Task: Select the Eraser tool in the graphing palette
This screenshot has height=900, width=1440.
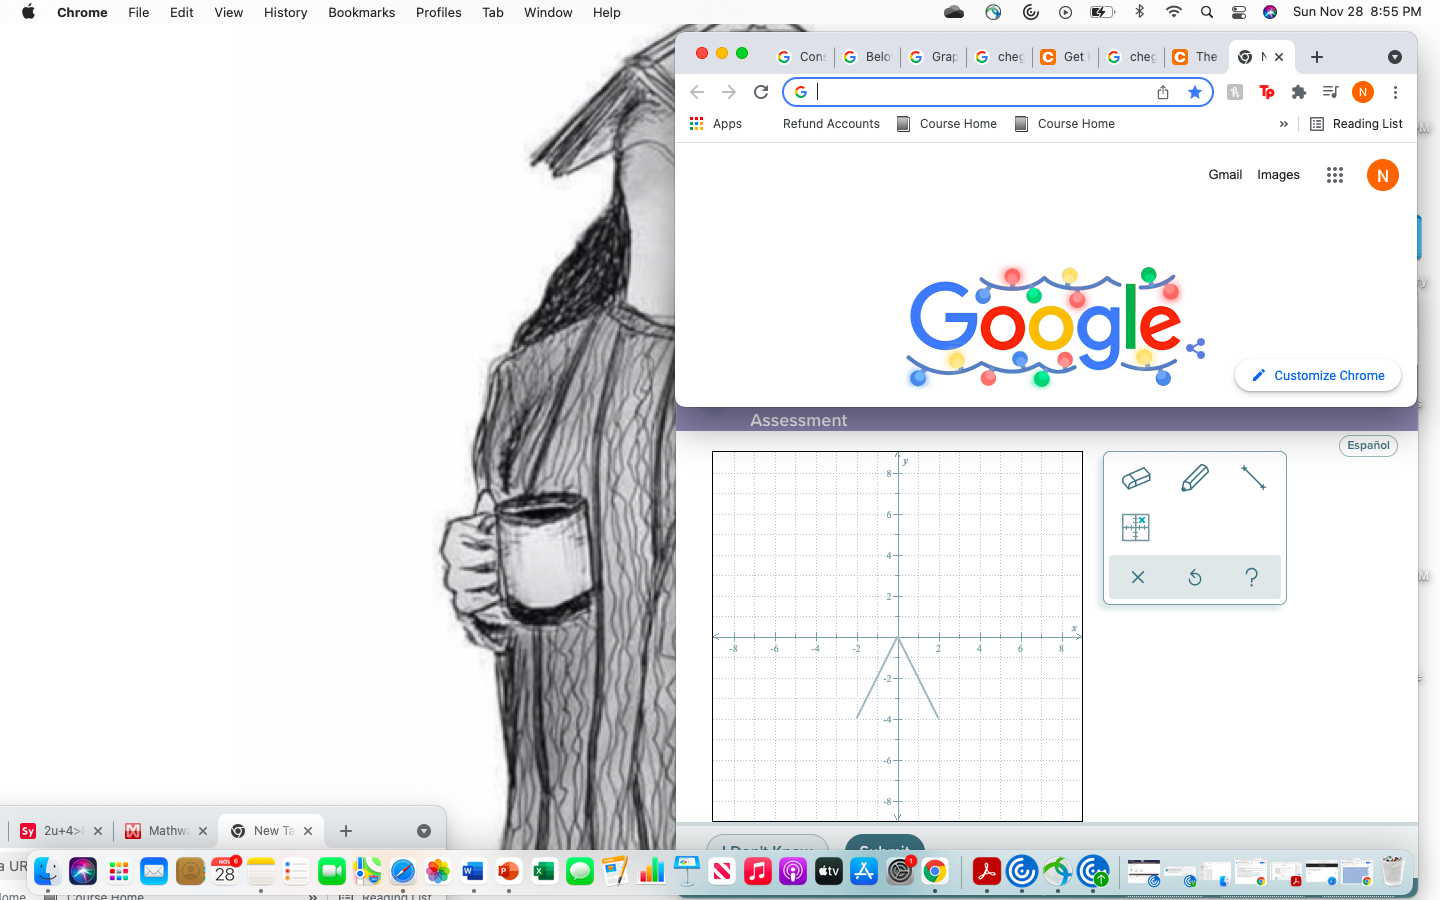Action: coord(1137,478)
